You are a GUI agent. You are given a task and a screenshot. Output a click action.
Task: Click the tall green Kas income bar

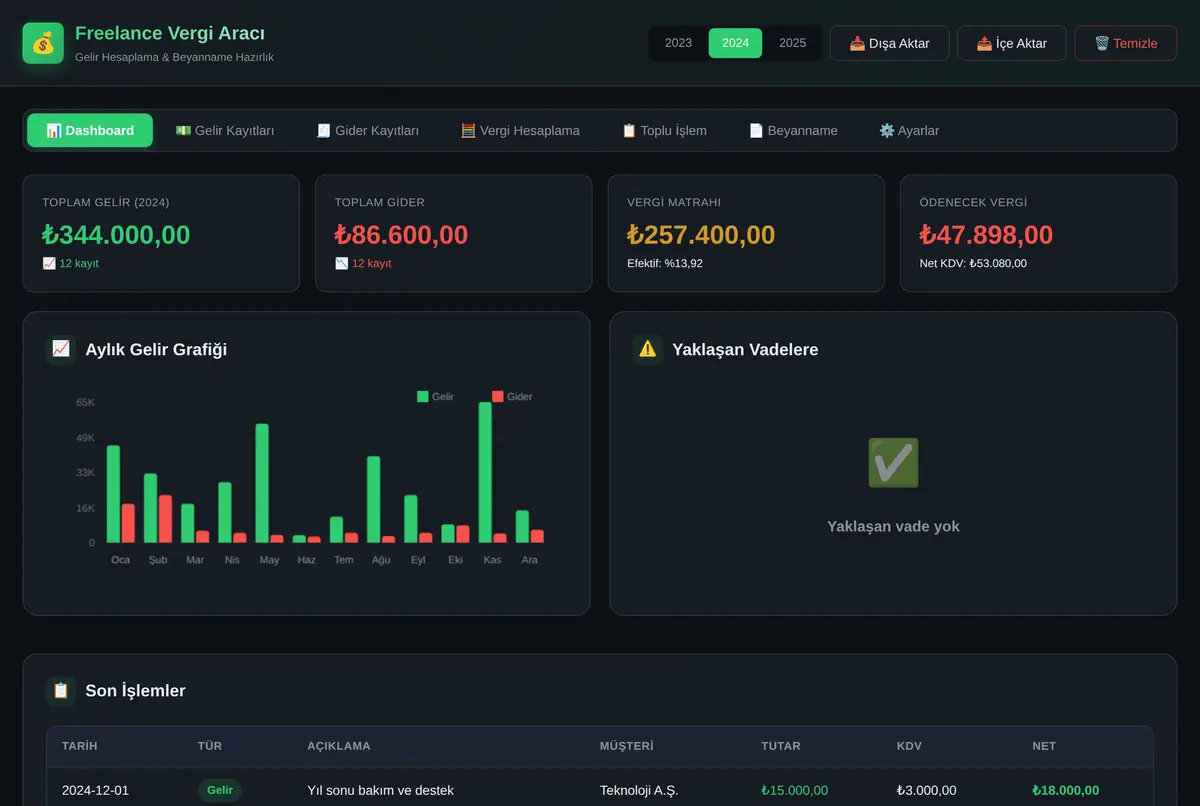pos(485,472)
